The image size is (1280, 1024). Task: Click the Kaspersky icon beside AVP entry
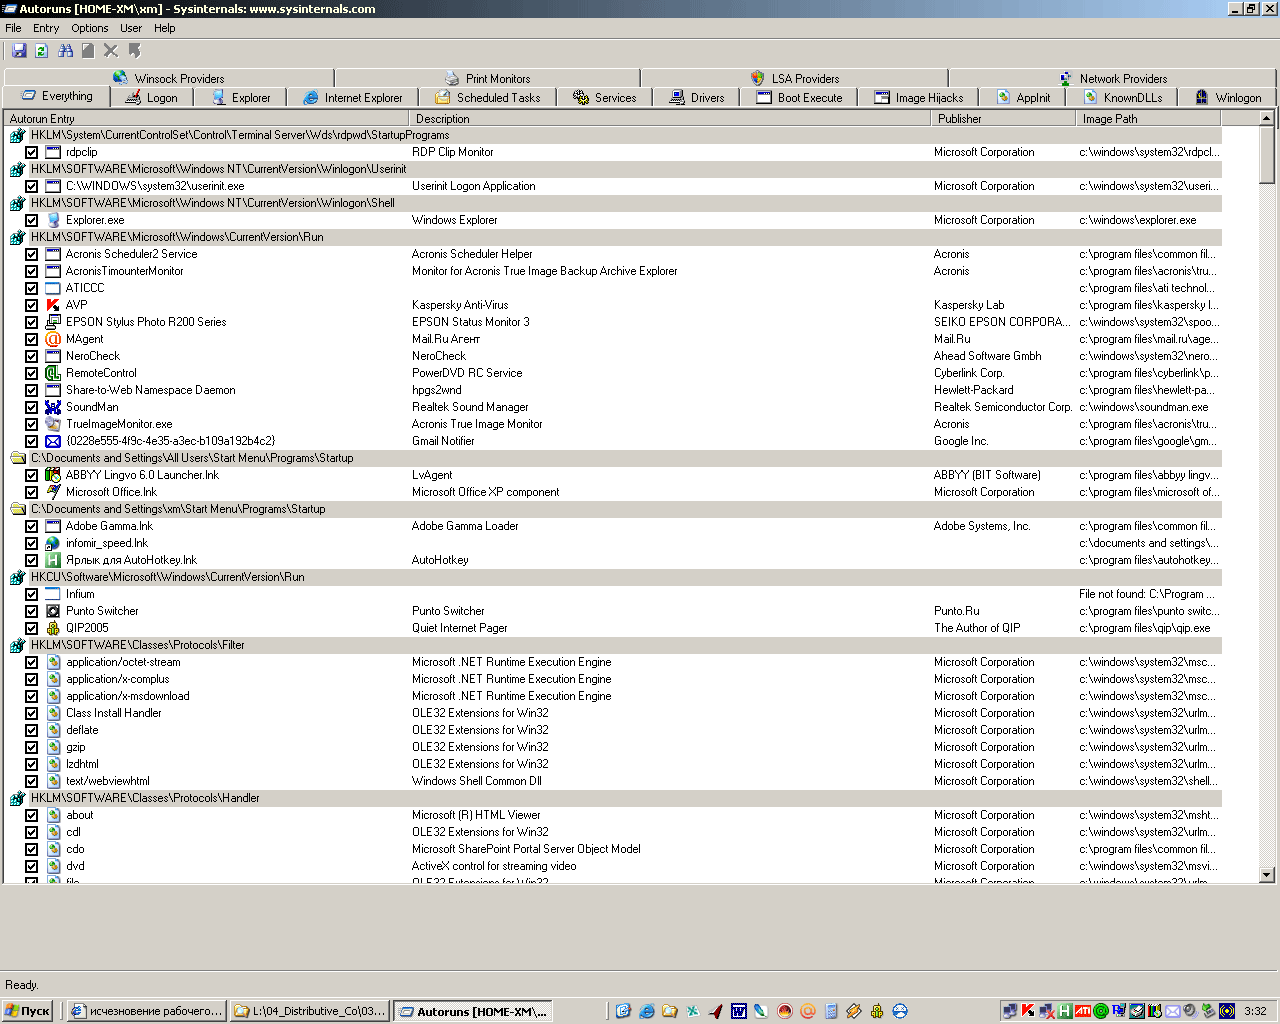[53, 305]
